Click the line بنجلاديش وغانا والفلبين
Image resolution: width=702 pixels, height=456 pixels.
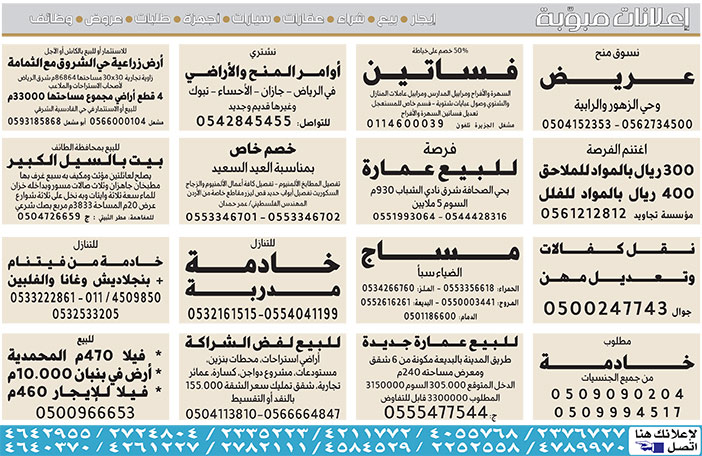click(78, 281)
